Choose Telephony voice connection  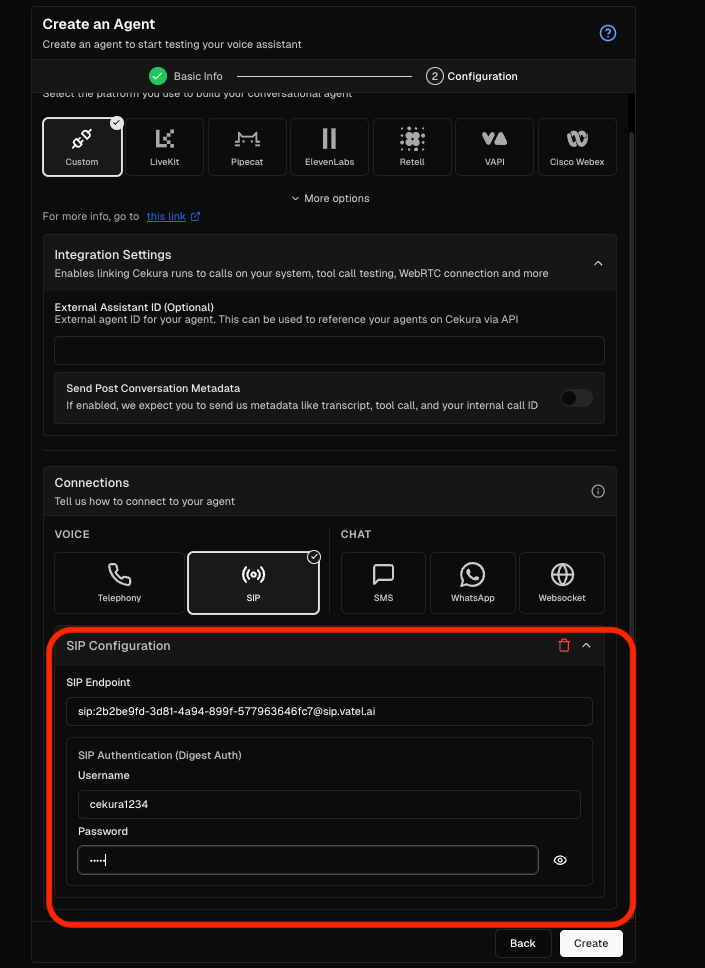pyautogui.click(x=119, y=583)
